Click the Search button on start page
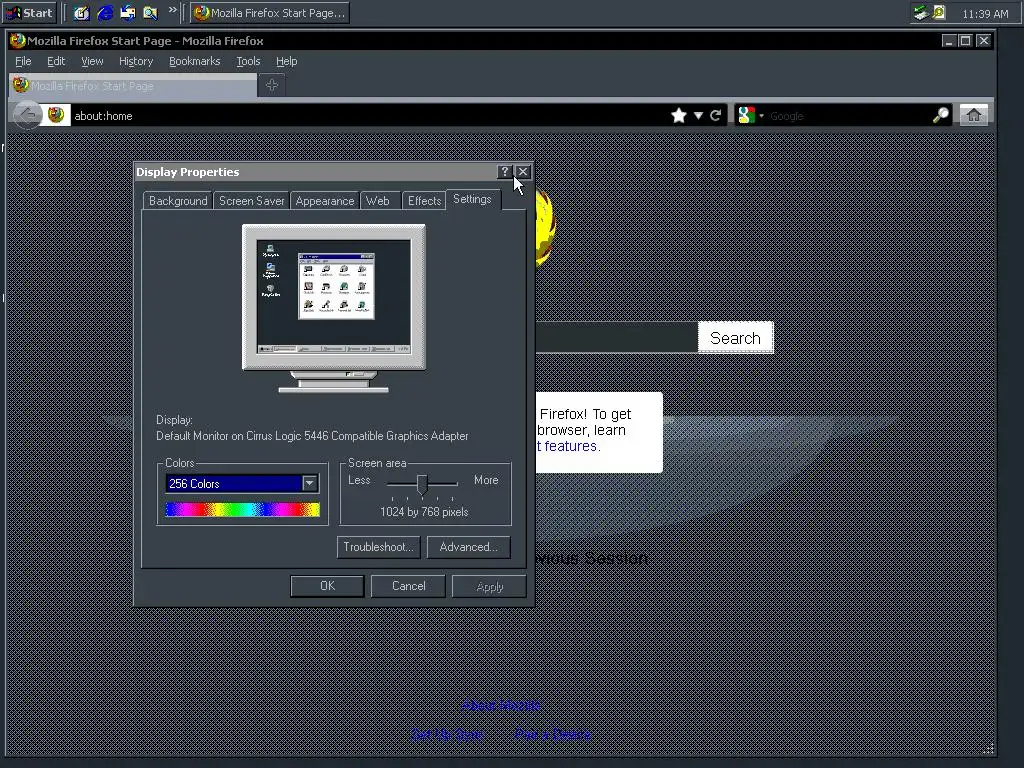This screenshot has height=768, width=1024. (x=735, y=338)
